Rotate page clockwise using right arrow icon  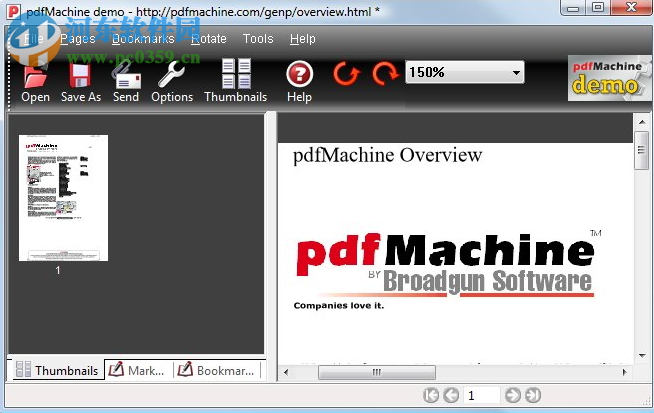385,74
